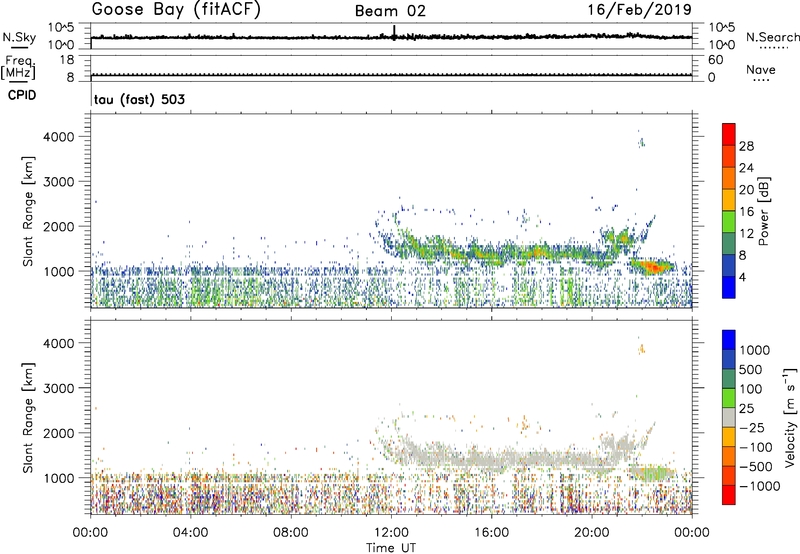The height and width of the screenshot is (554, 800).
Task: Click the 'Beam 02' label
Action: pos(390,11)
